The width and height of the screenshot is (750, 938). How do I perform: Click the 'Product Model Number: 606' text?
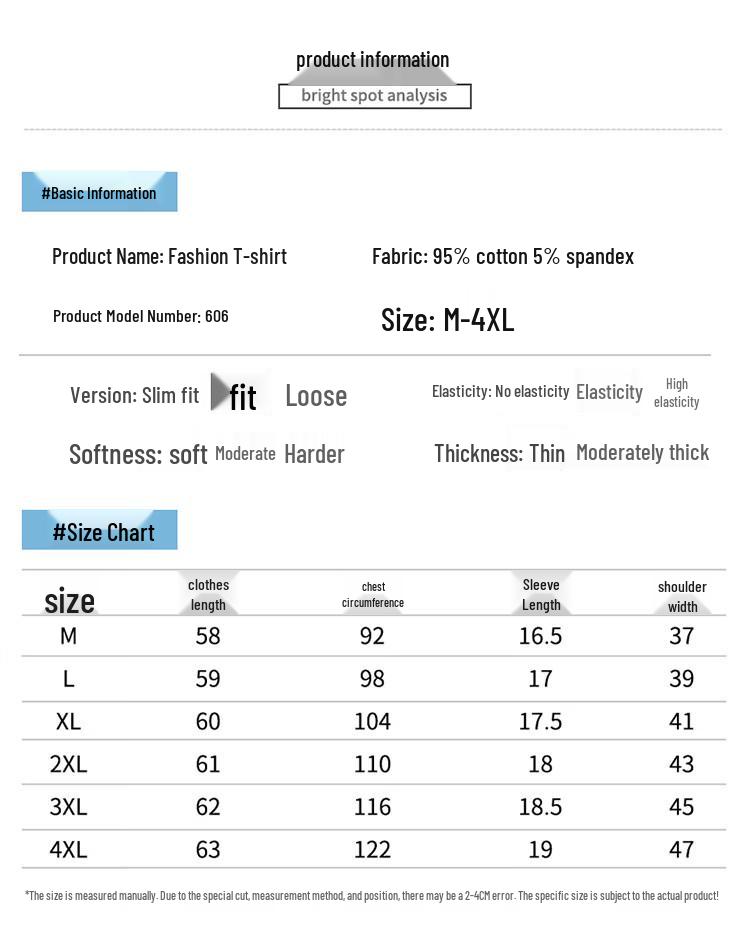[141, 316]
